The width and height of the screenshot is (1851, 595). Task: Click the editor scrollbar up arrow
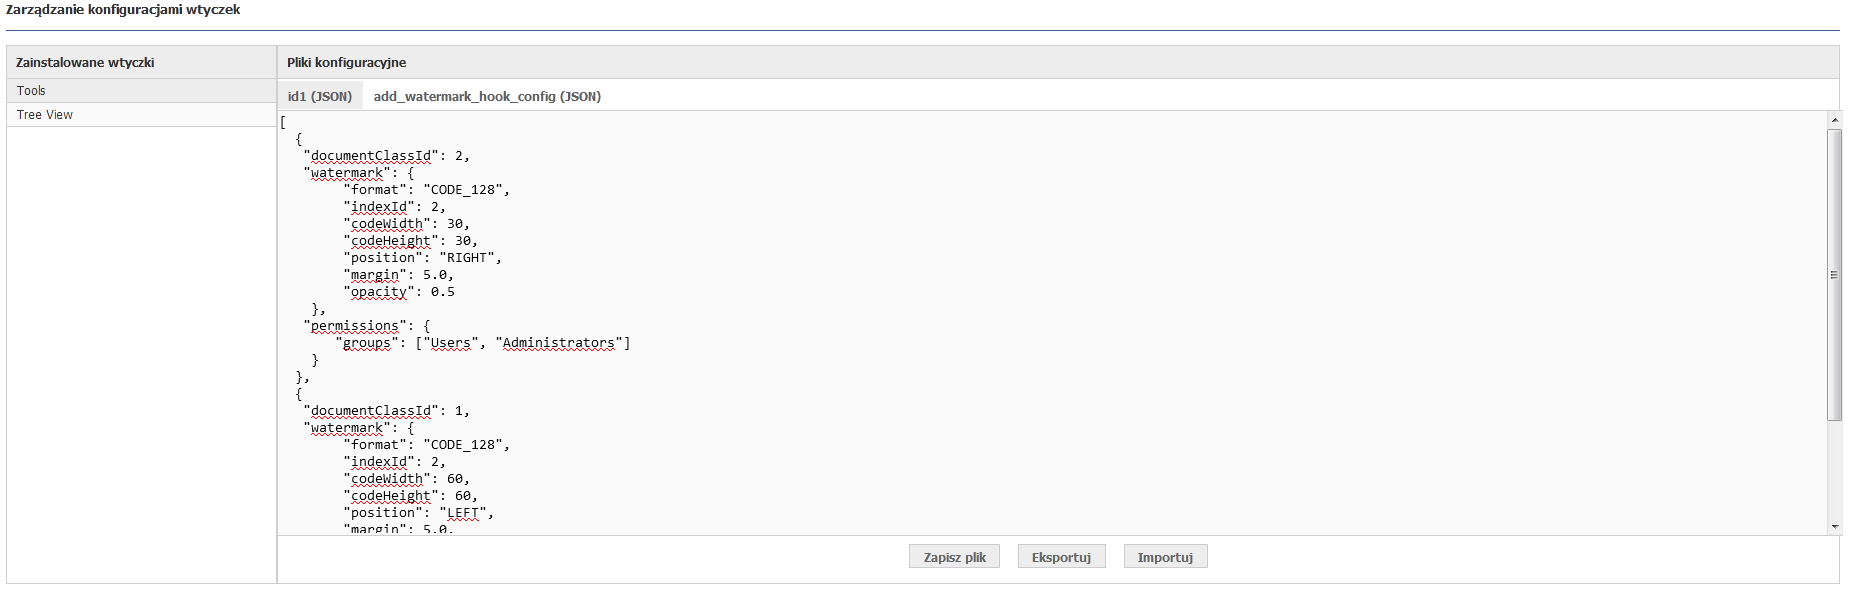(x=1834, y=120)
